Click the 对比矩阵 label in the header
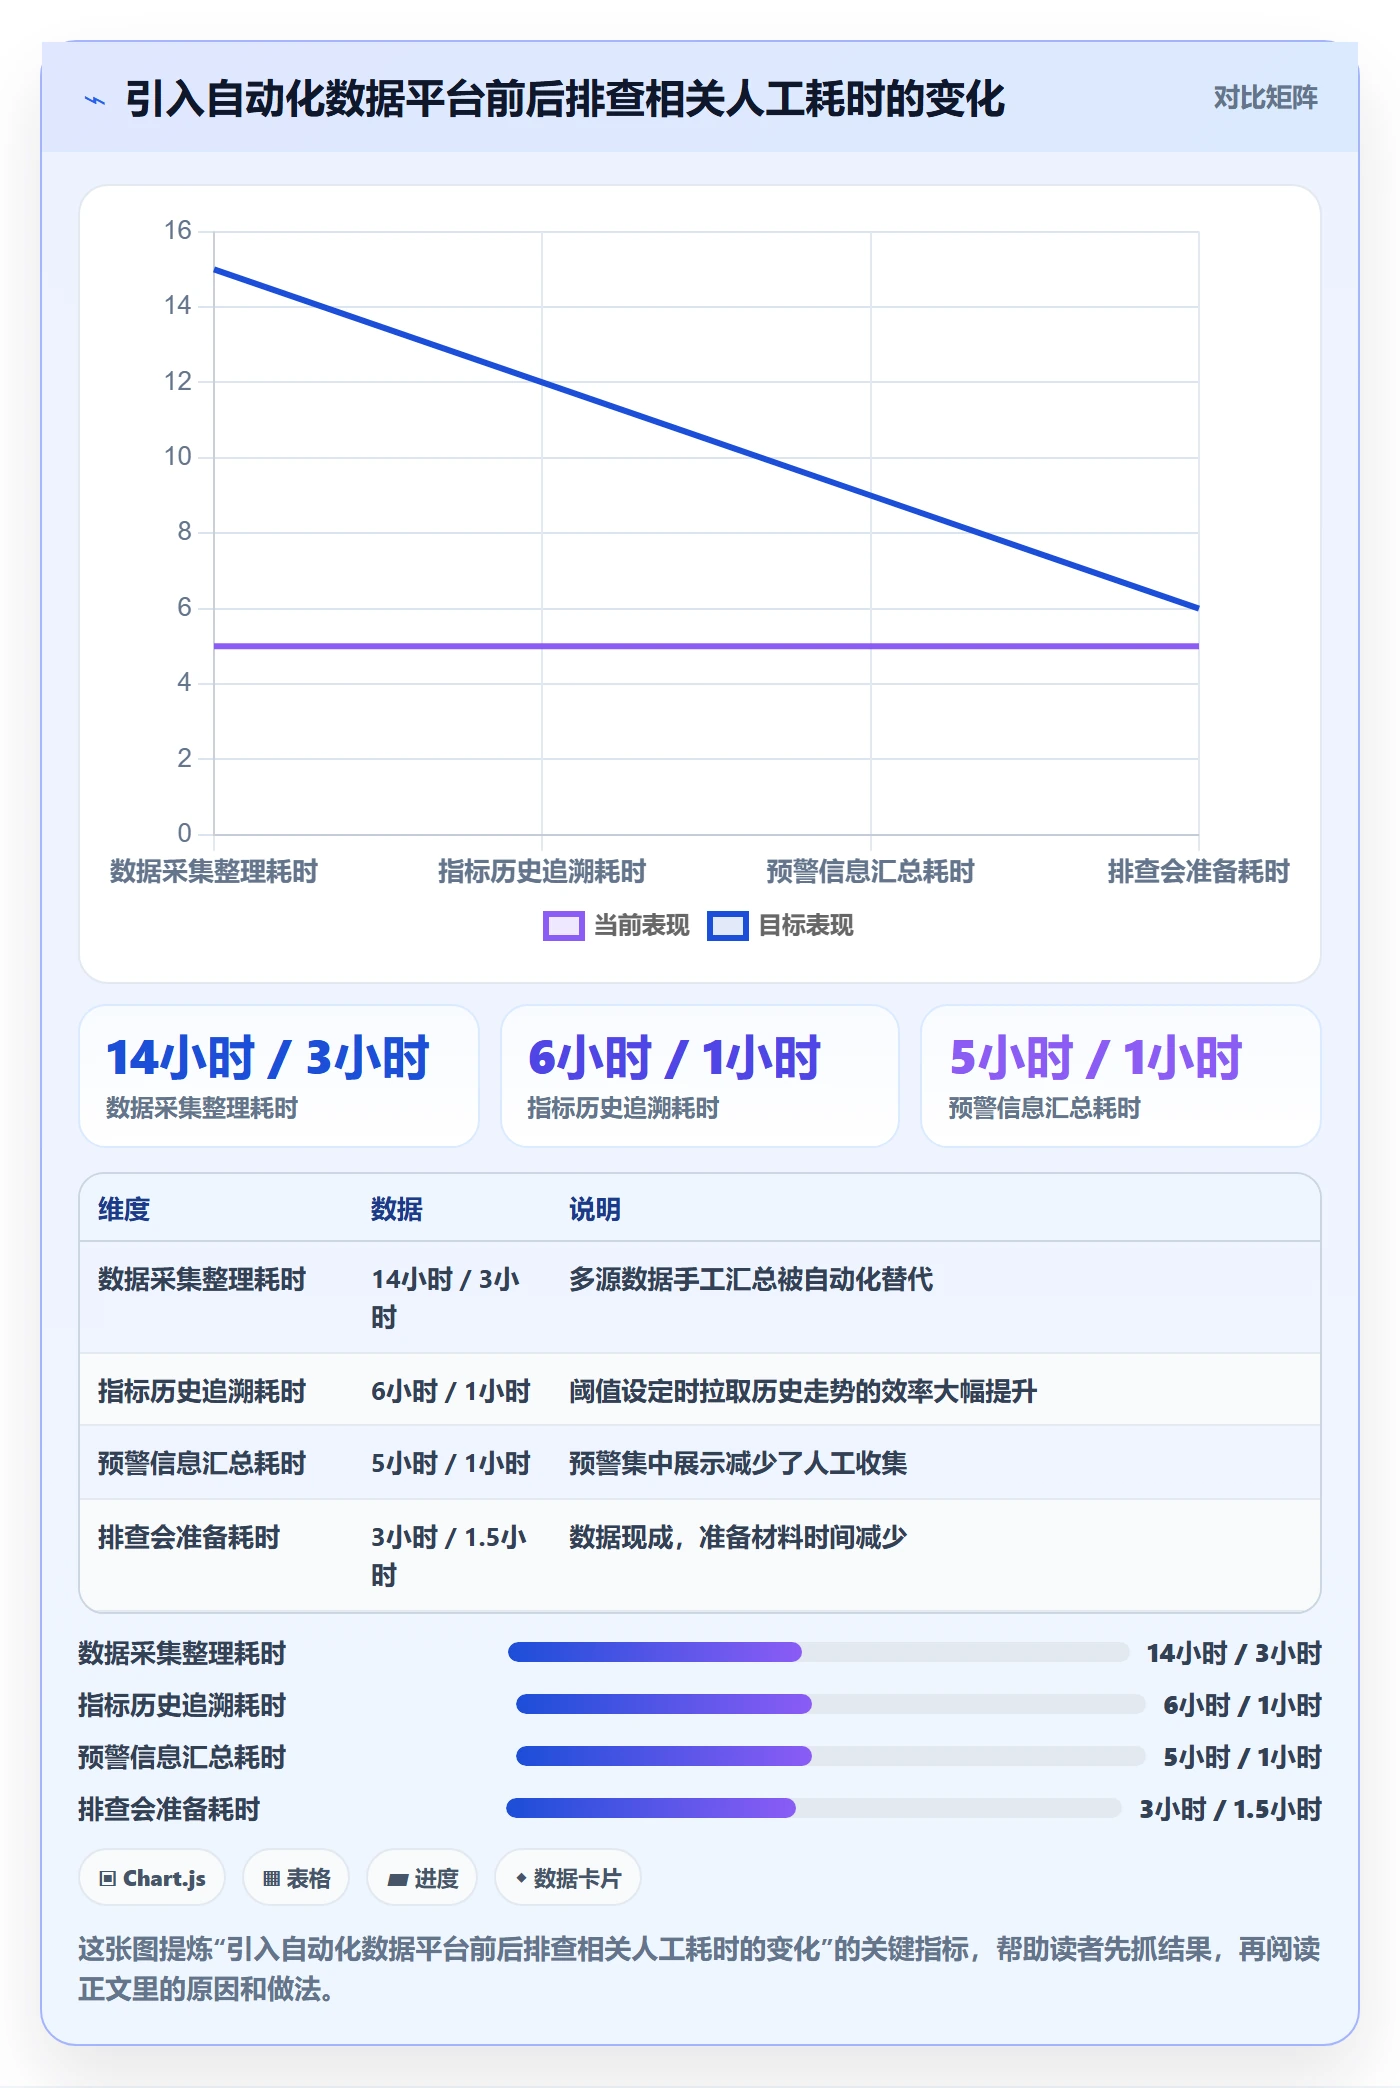 coord(1265,98)
